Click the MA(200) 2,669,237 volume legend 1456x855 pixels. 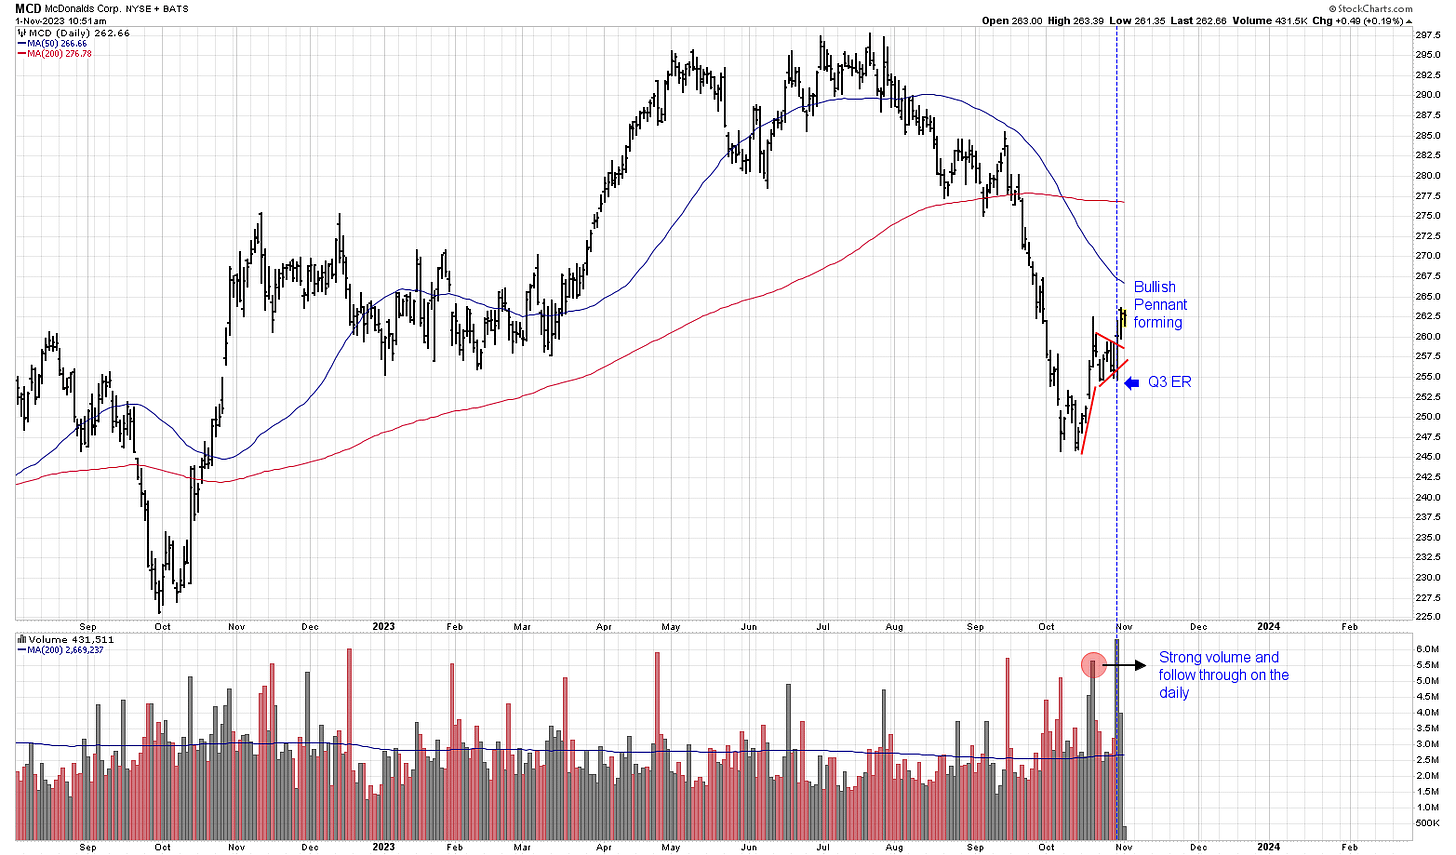[x=65, y=650]
